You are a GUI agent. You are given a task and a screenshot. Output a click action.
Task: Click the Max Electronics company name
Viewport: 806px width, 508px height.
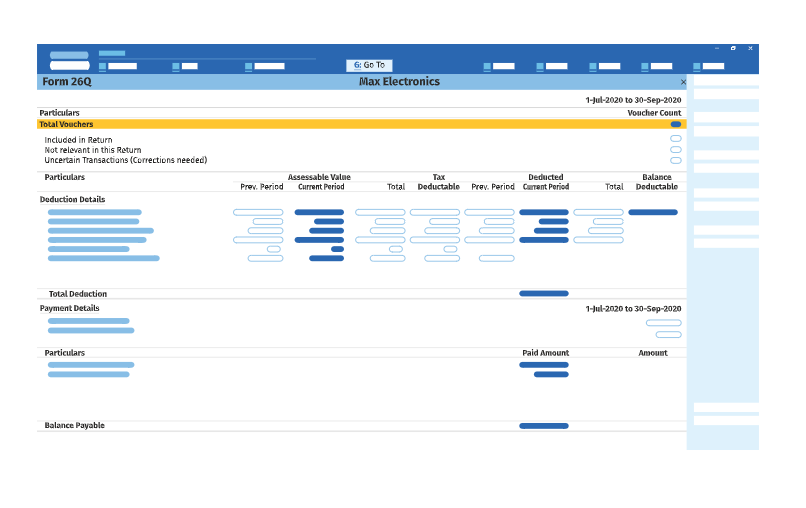coord(399,82)
